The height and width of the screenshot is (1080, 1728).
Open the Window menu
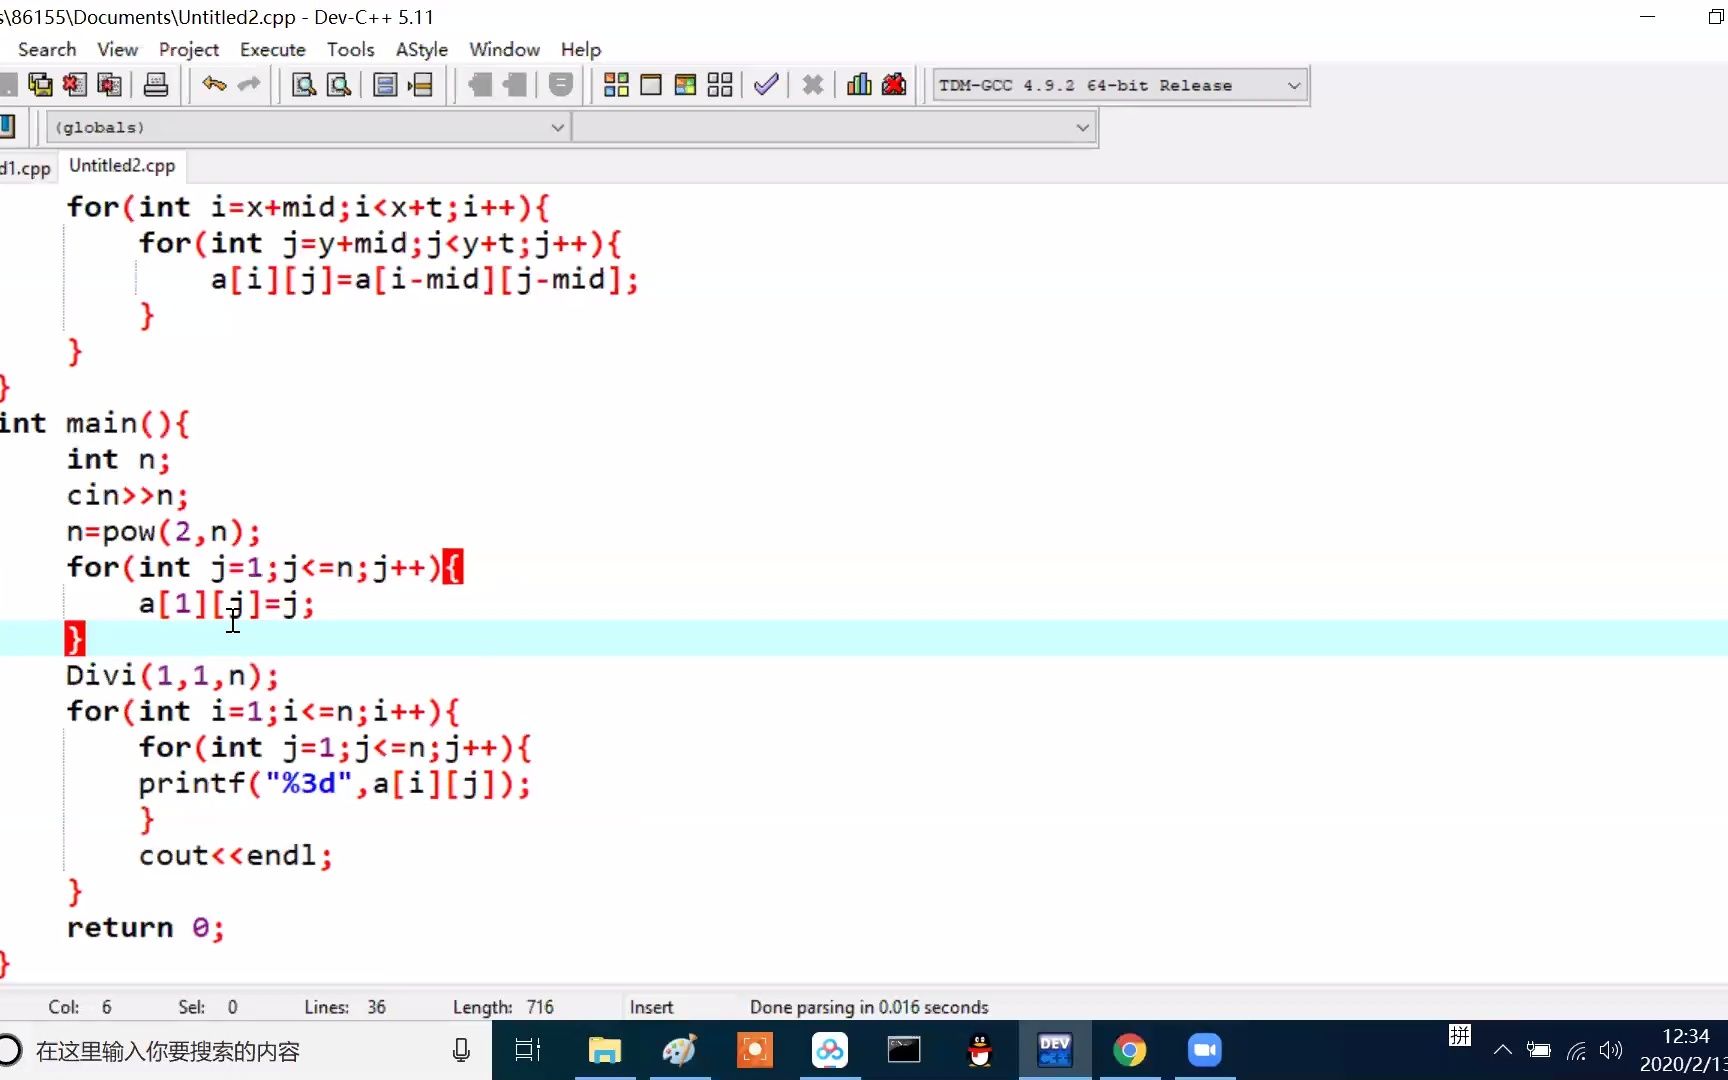pos(504,49)
